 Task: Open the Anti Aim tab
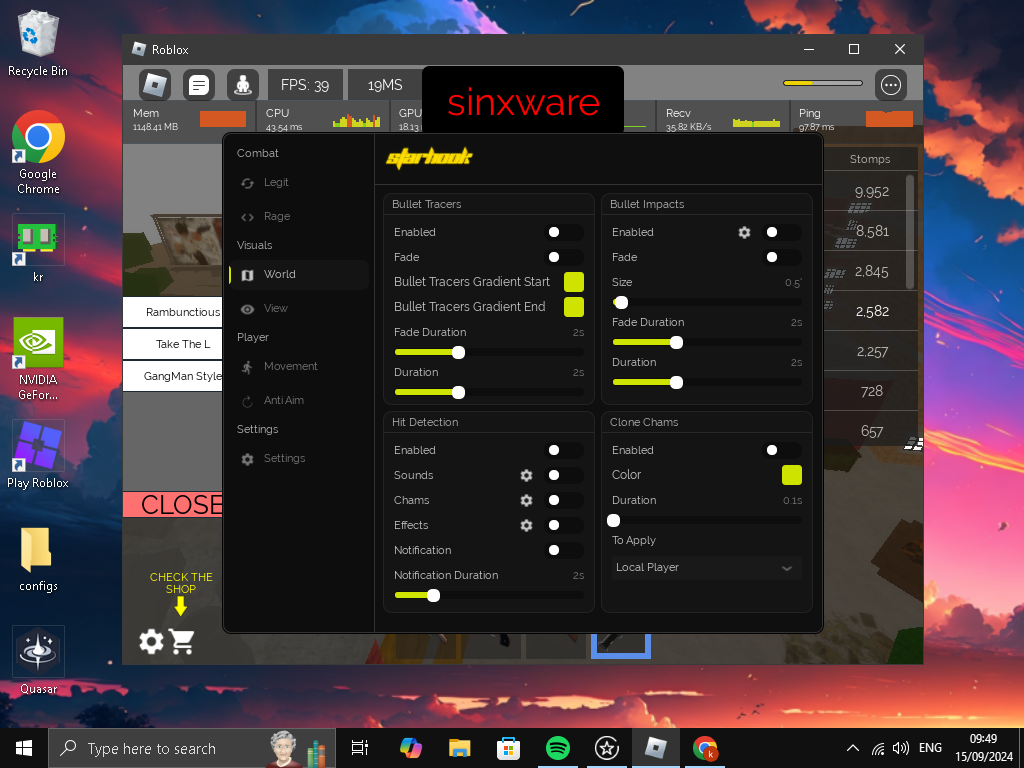pos(299,401)
